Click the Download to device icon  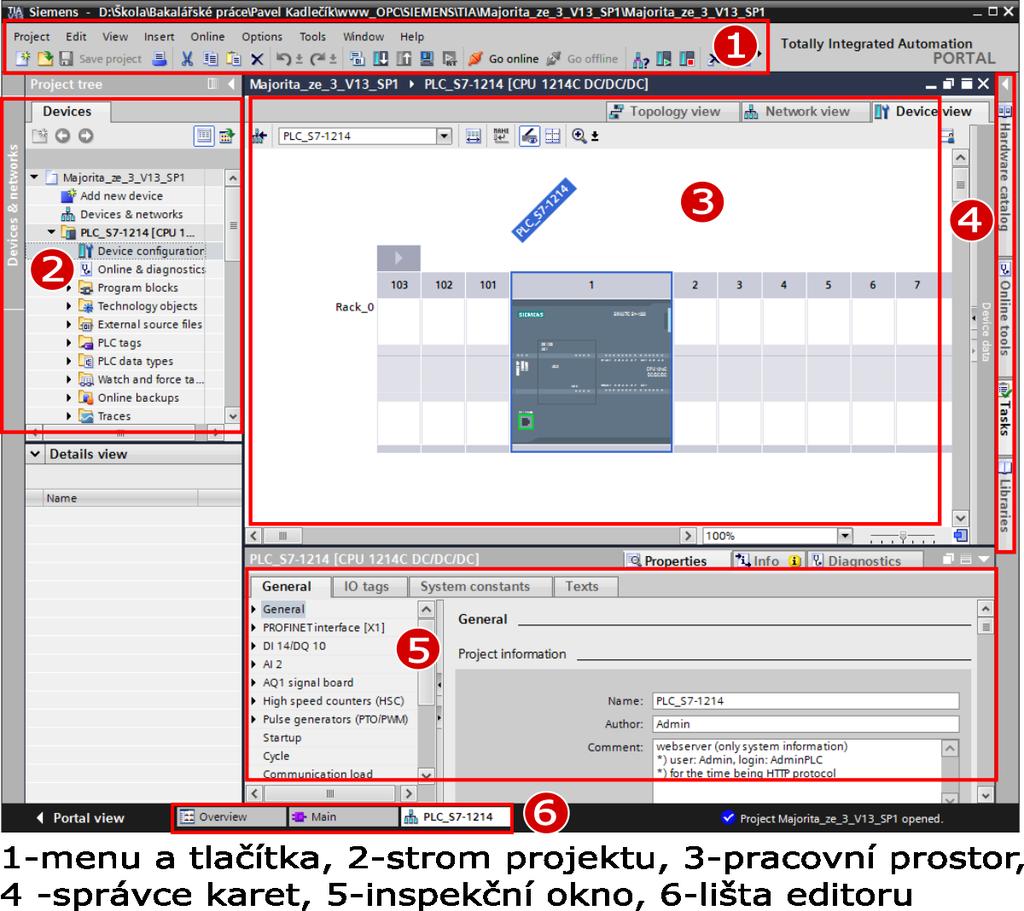click(x=381, y=59)
